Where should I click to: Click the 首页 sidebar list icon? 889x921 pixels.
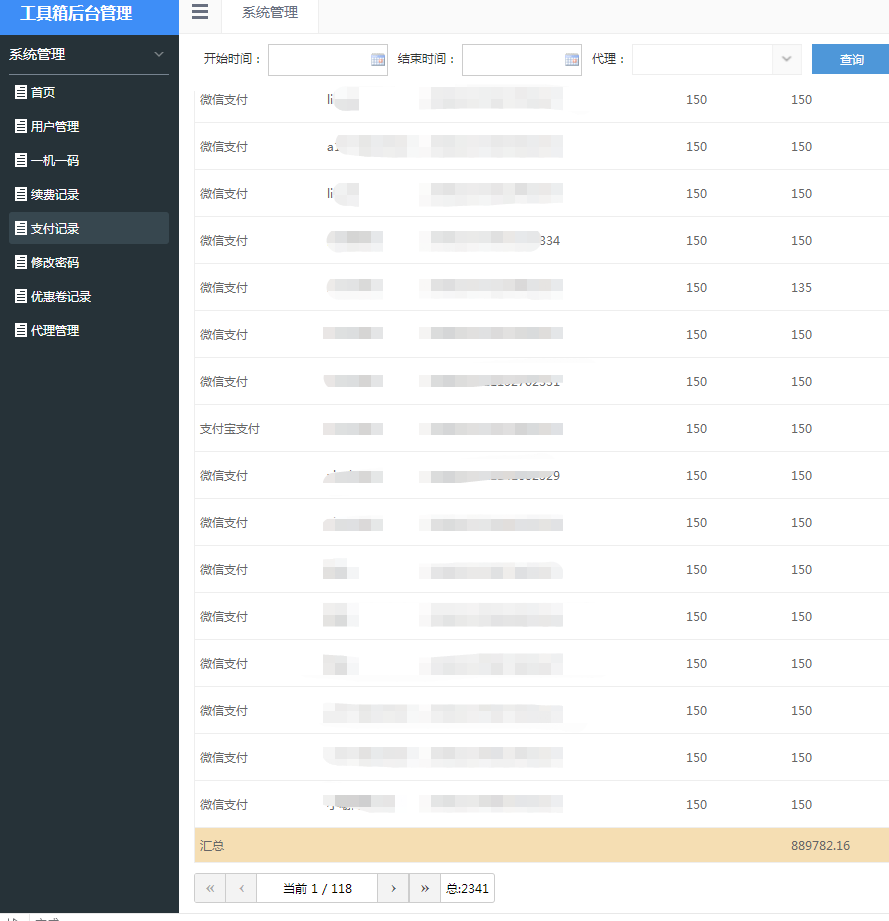tap(21, 92)
